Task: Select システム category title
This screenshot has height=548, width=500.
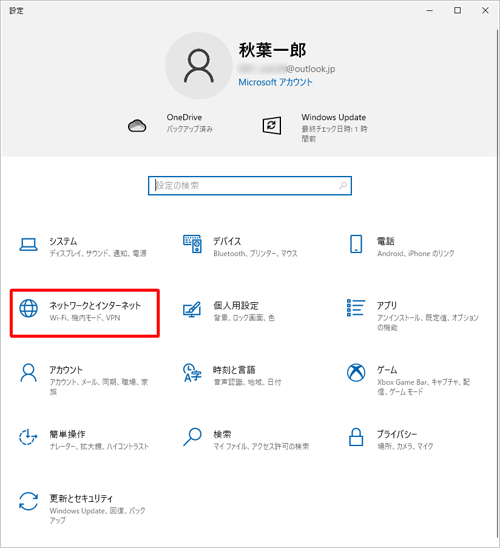Action: click(x=63, y=241)
